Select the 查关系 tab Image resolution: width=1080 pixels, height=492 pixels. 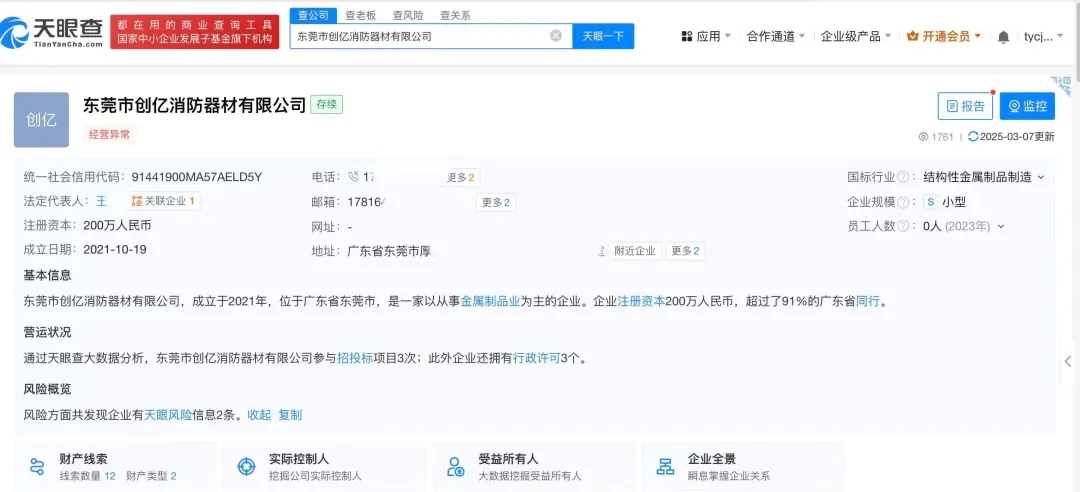click(455, 14)
